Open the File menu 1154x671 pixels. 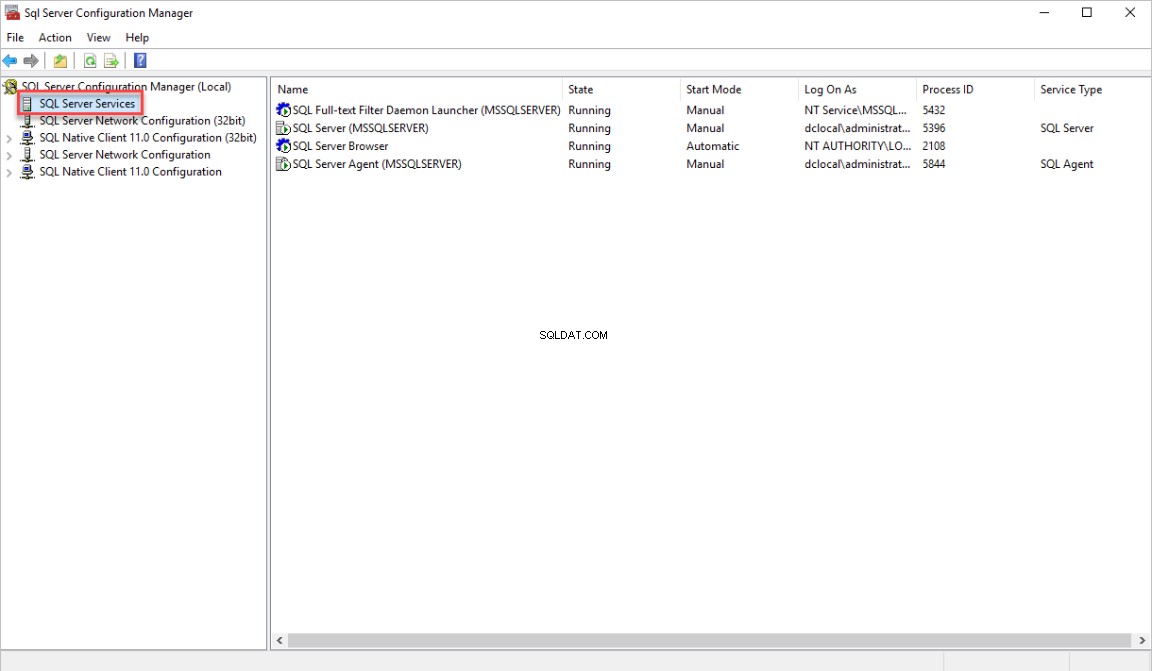click(x=15, y=38)
